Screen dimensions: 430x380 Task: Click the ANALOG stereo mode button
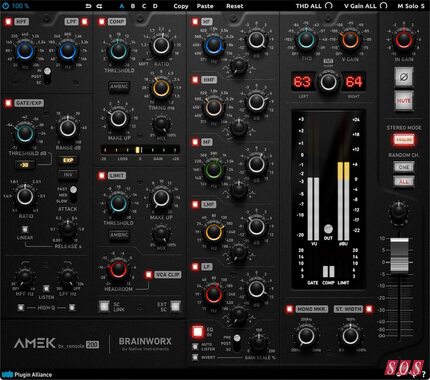point(404,140)
